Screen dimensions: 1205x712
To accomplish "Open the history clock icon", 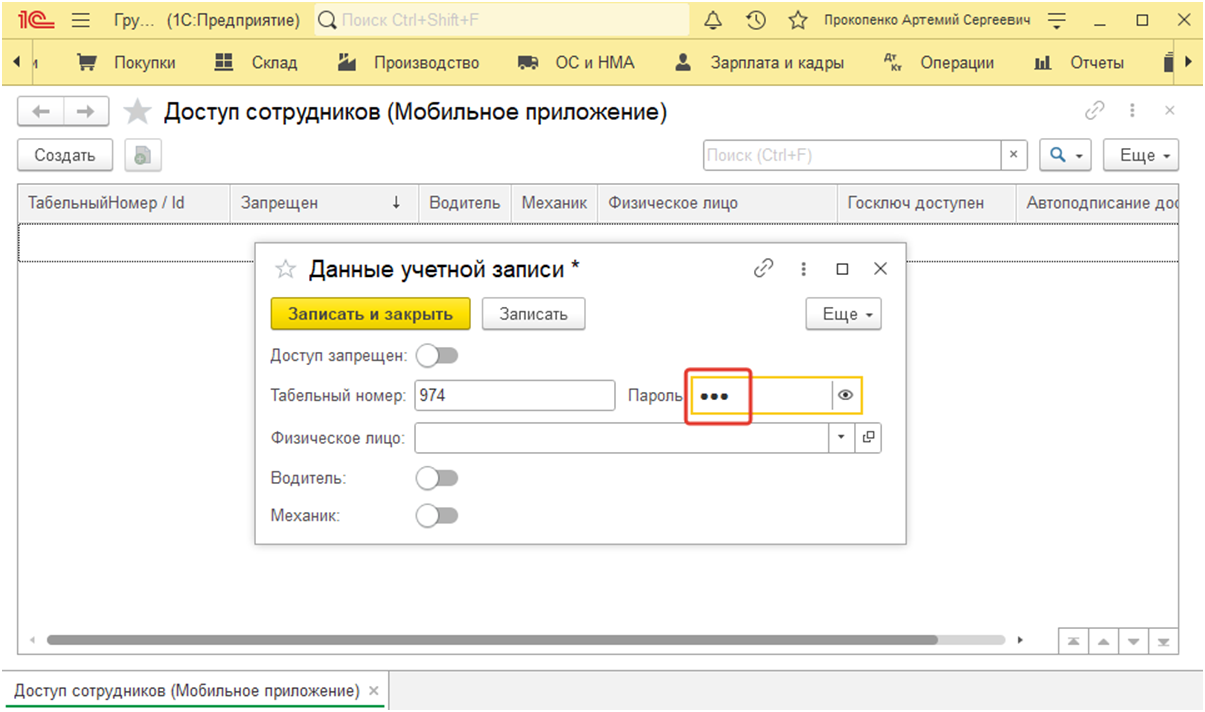I will pyautogui.click(x=756, y=20).
